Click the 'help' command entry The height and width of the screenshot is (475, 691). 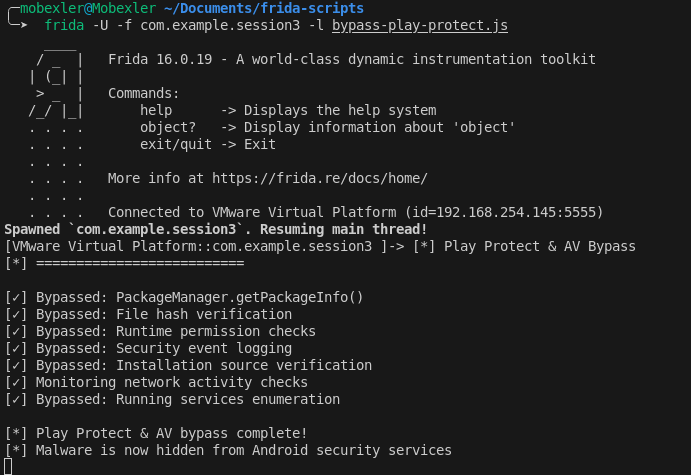tap(156, 110)
